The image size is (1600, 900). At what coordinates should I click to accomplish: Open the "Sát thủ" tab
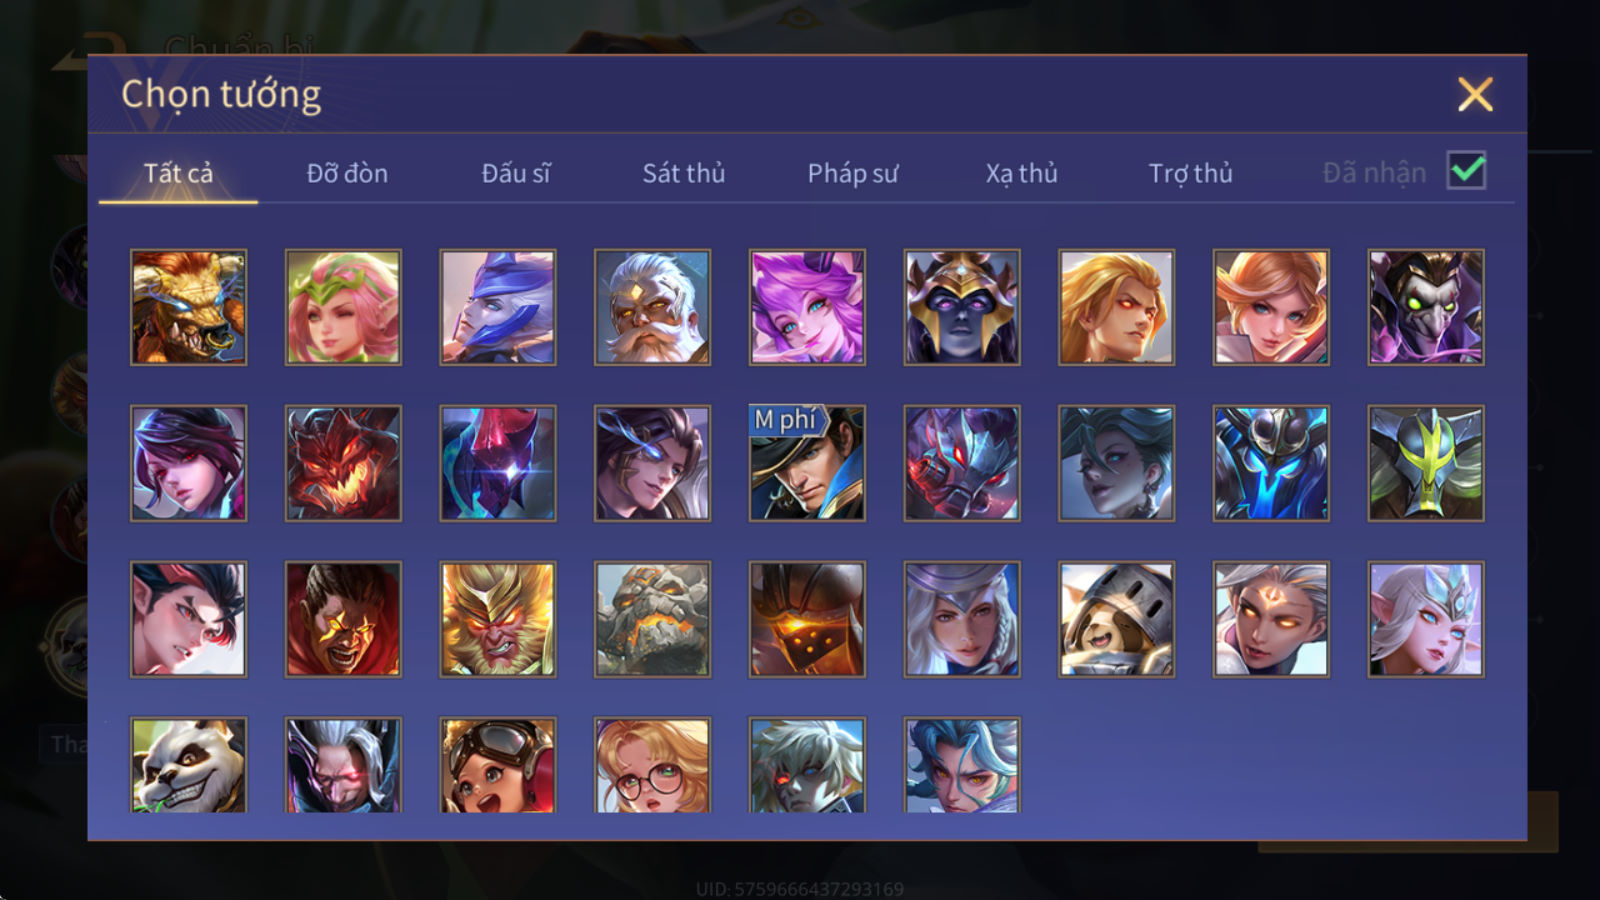coord(684,173)
